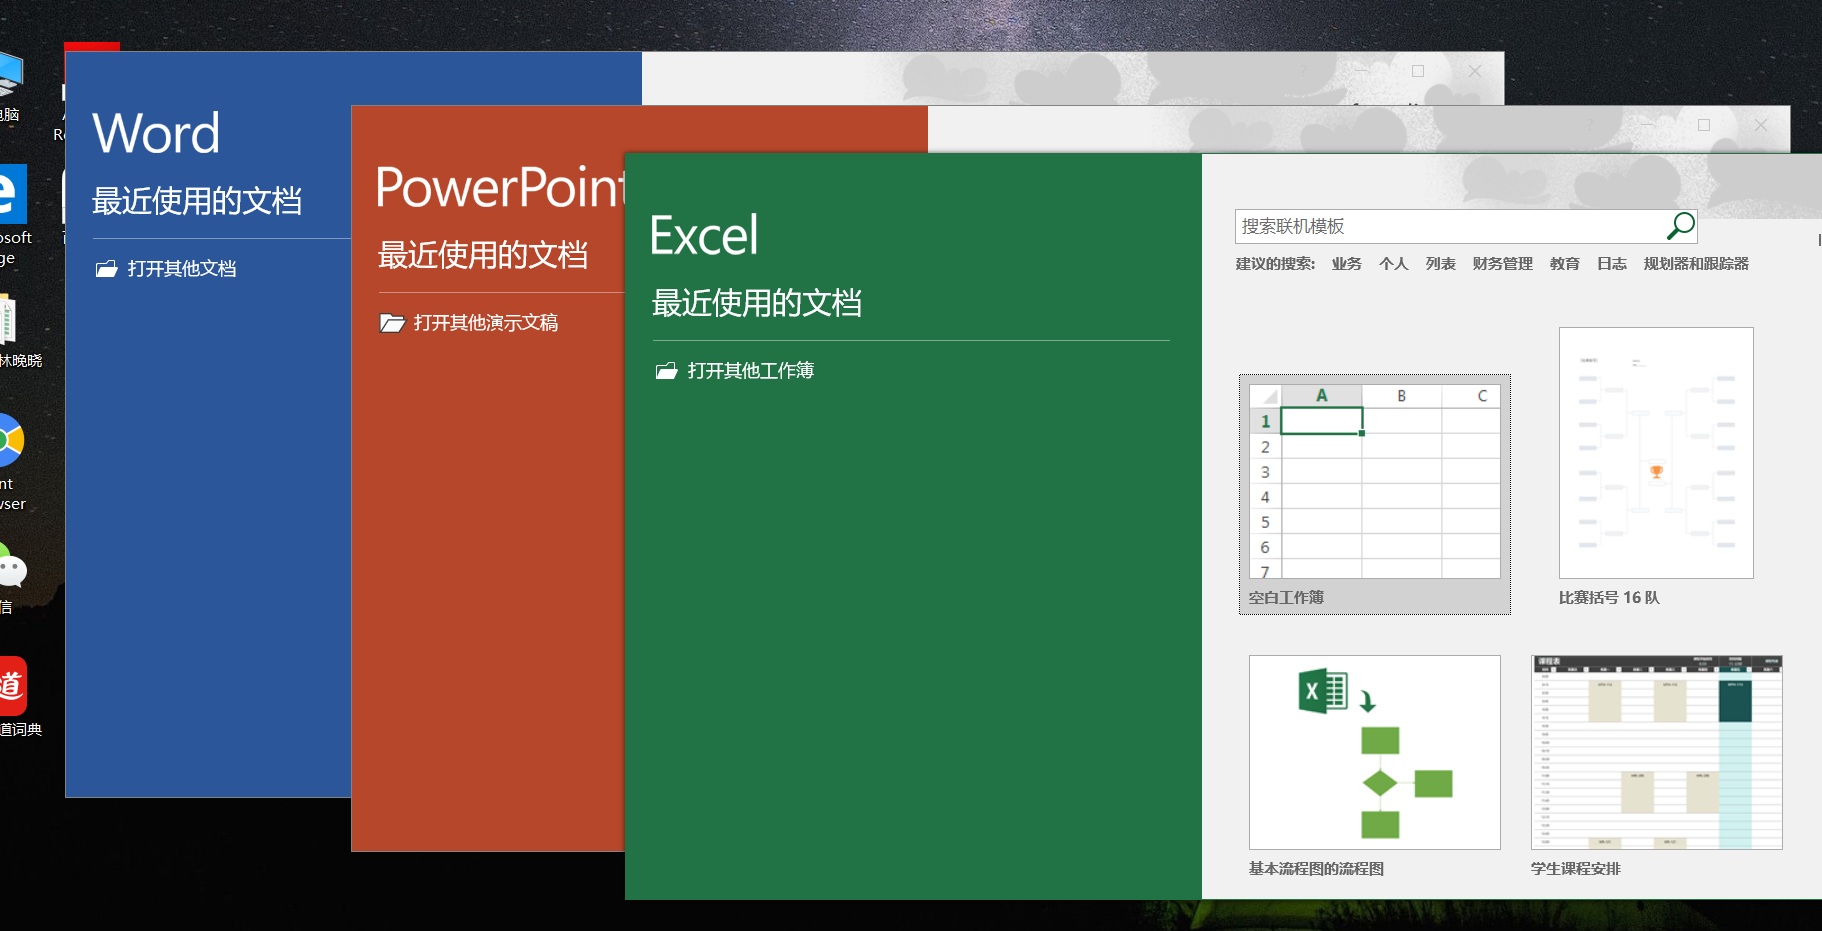Click the magnifier search icon in Excel
1822x931 pixels.
coord(1680,226)
